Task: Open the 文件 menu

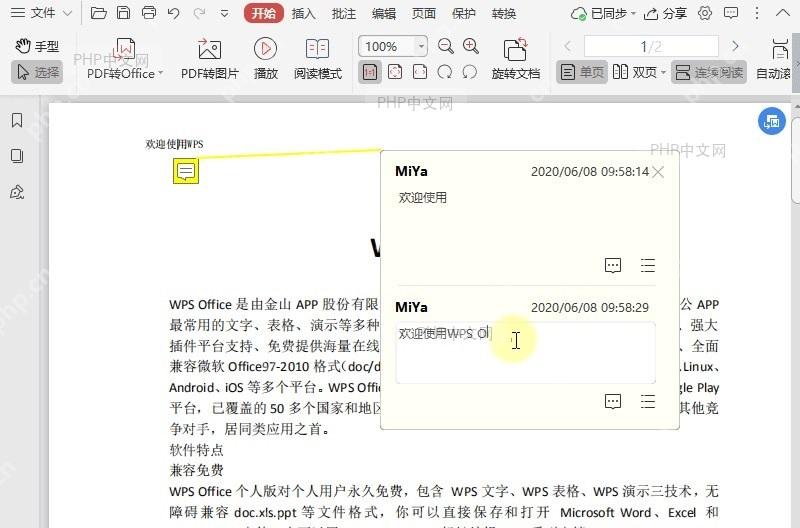Action: click(x=33, y=13)
